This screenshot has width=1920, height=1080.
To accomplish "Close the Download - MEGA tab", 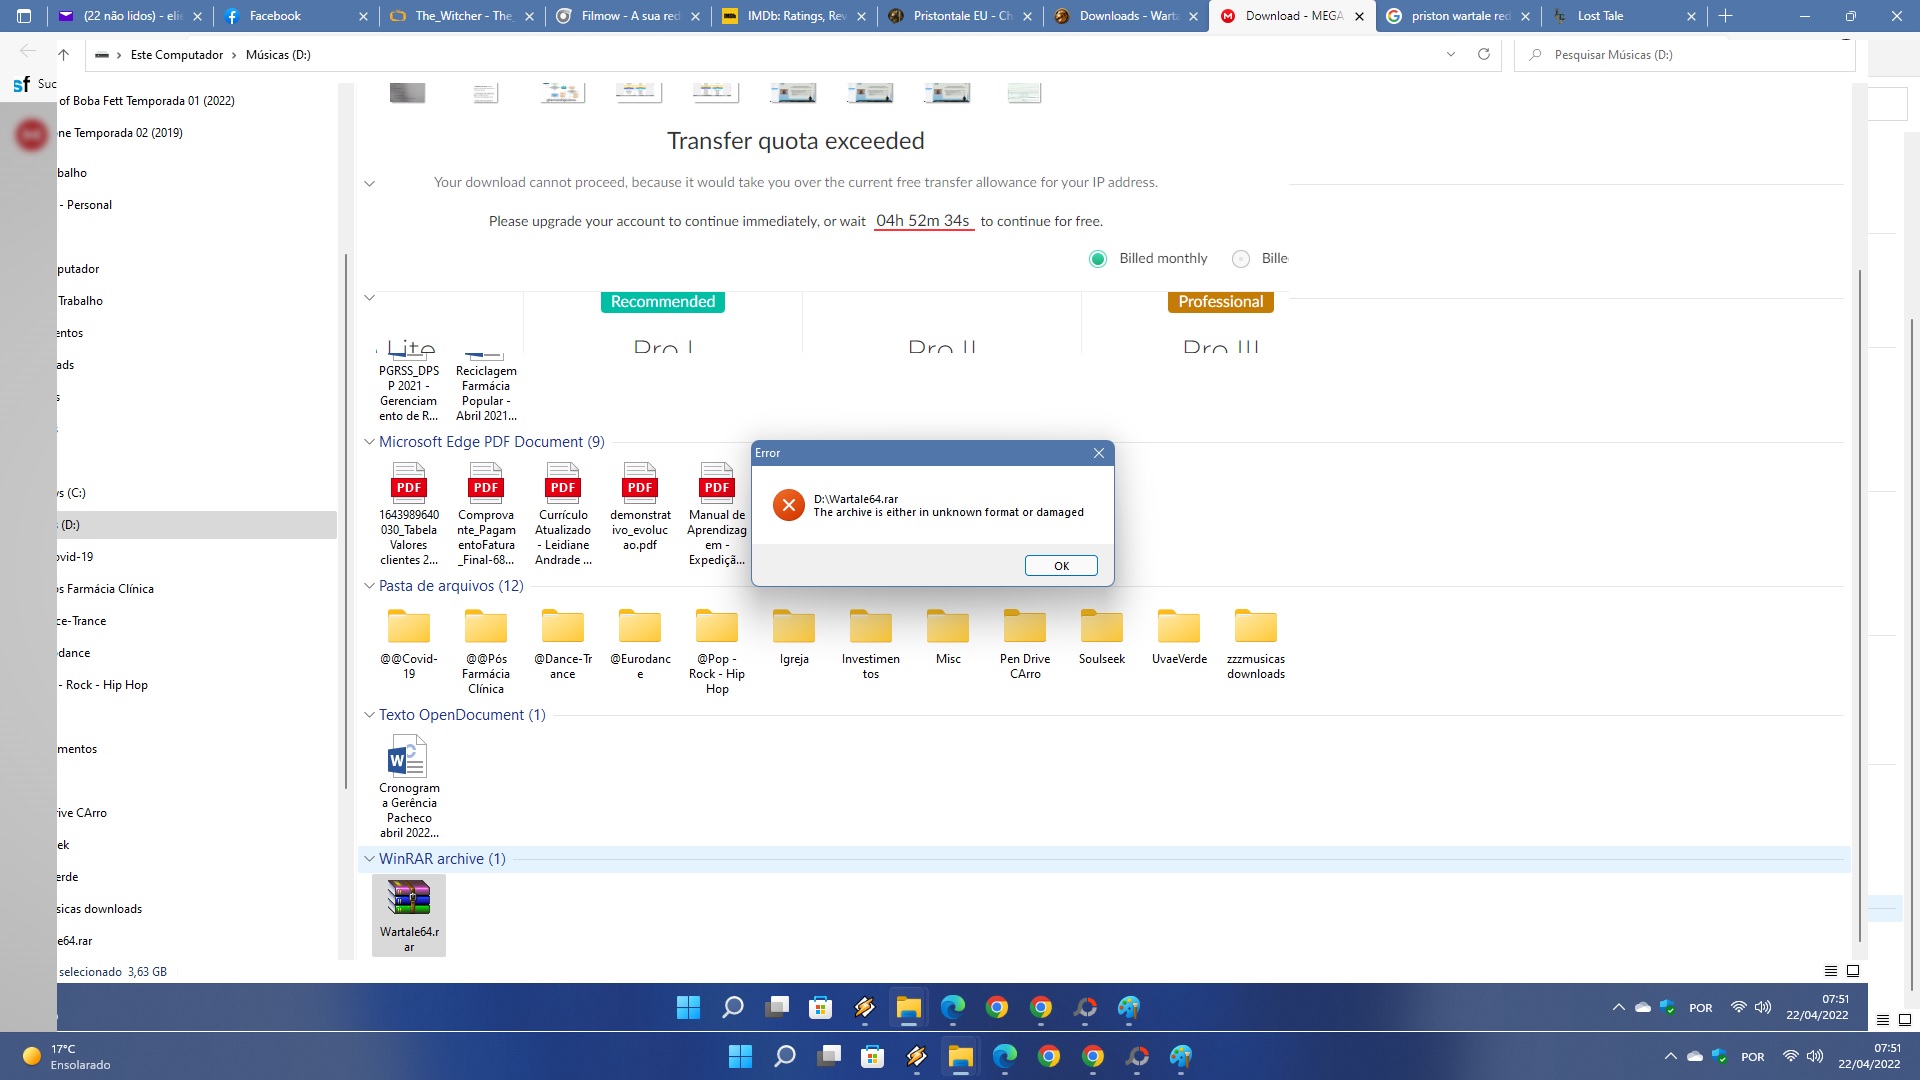I will pyautogui.click(x=1359, y=16).
